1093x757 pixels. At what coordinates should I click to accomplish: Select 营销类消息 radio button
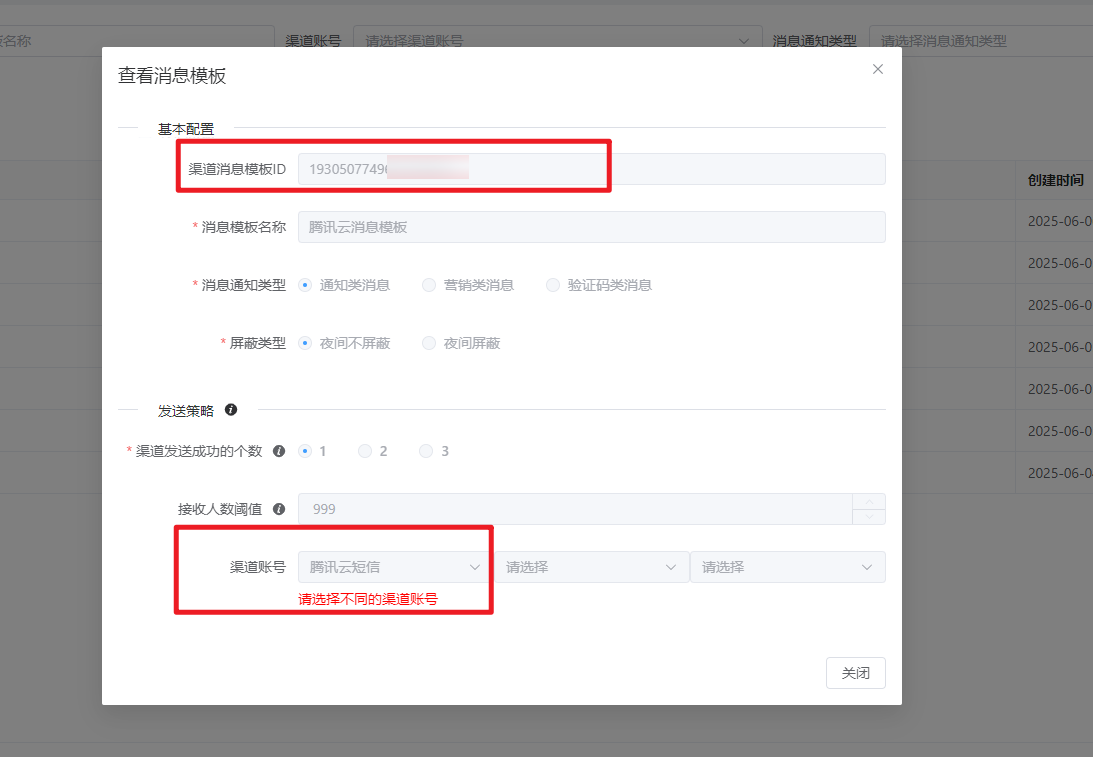pyautogui.click(x=429, y=285)
